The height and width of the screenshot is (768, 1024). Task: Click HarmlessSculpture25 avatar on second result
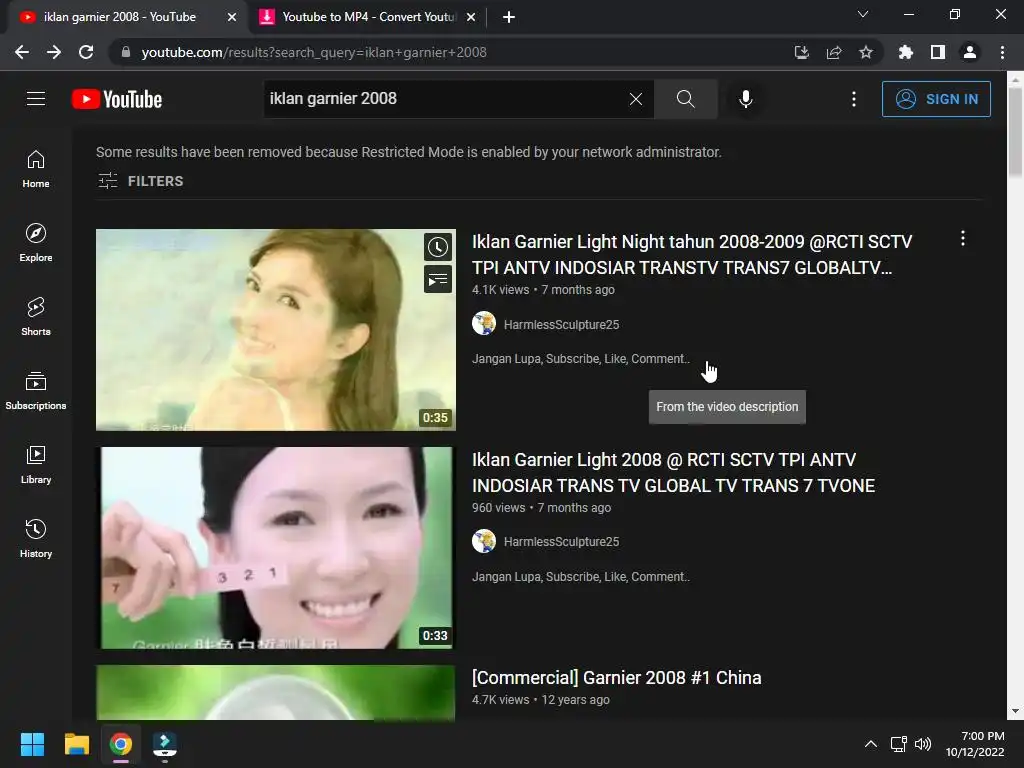[484, 541]
